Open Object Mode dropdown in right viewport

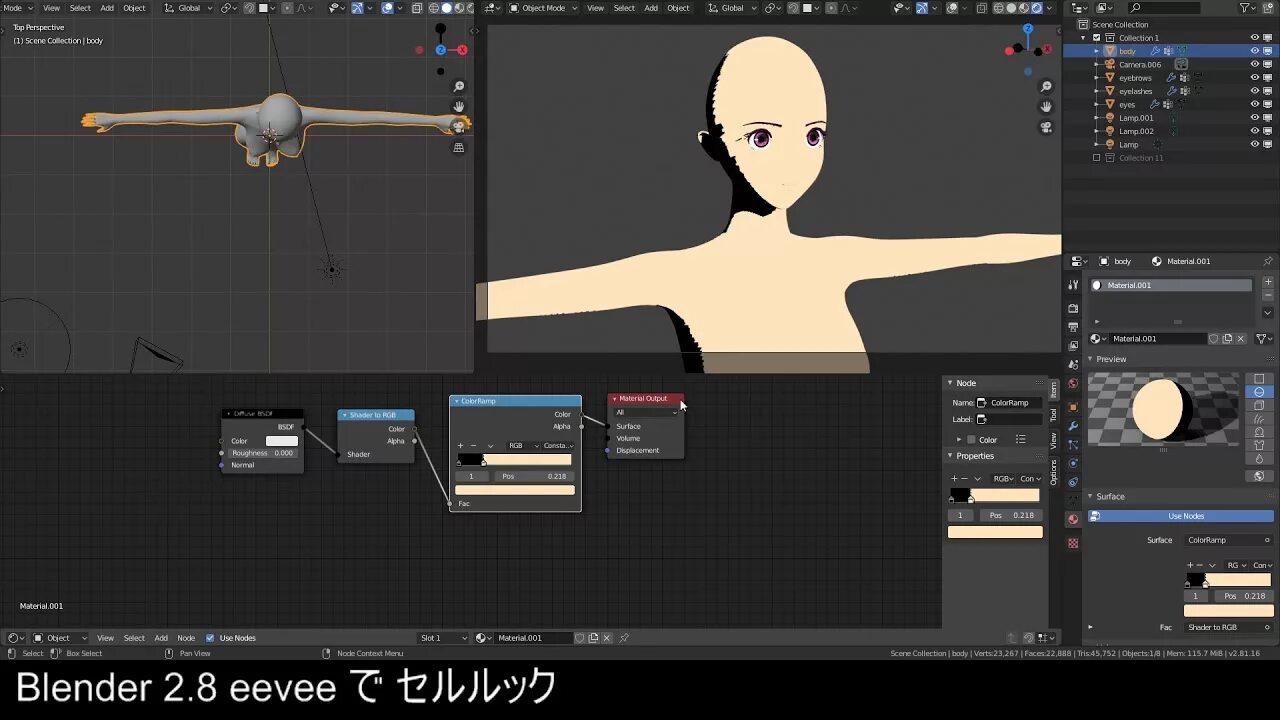pos(543,8)
